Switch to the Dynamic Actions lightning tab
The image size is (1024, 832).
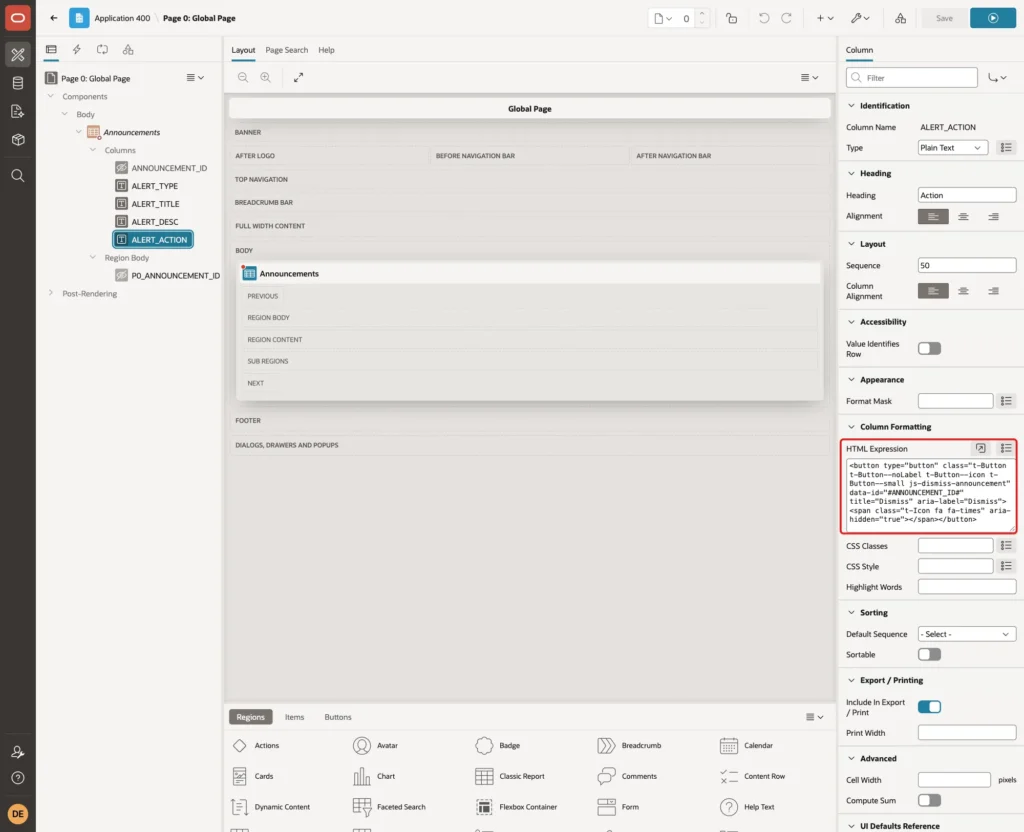click(x=76, y=50)
